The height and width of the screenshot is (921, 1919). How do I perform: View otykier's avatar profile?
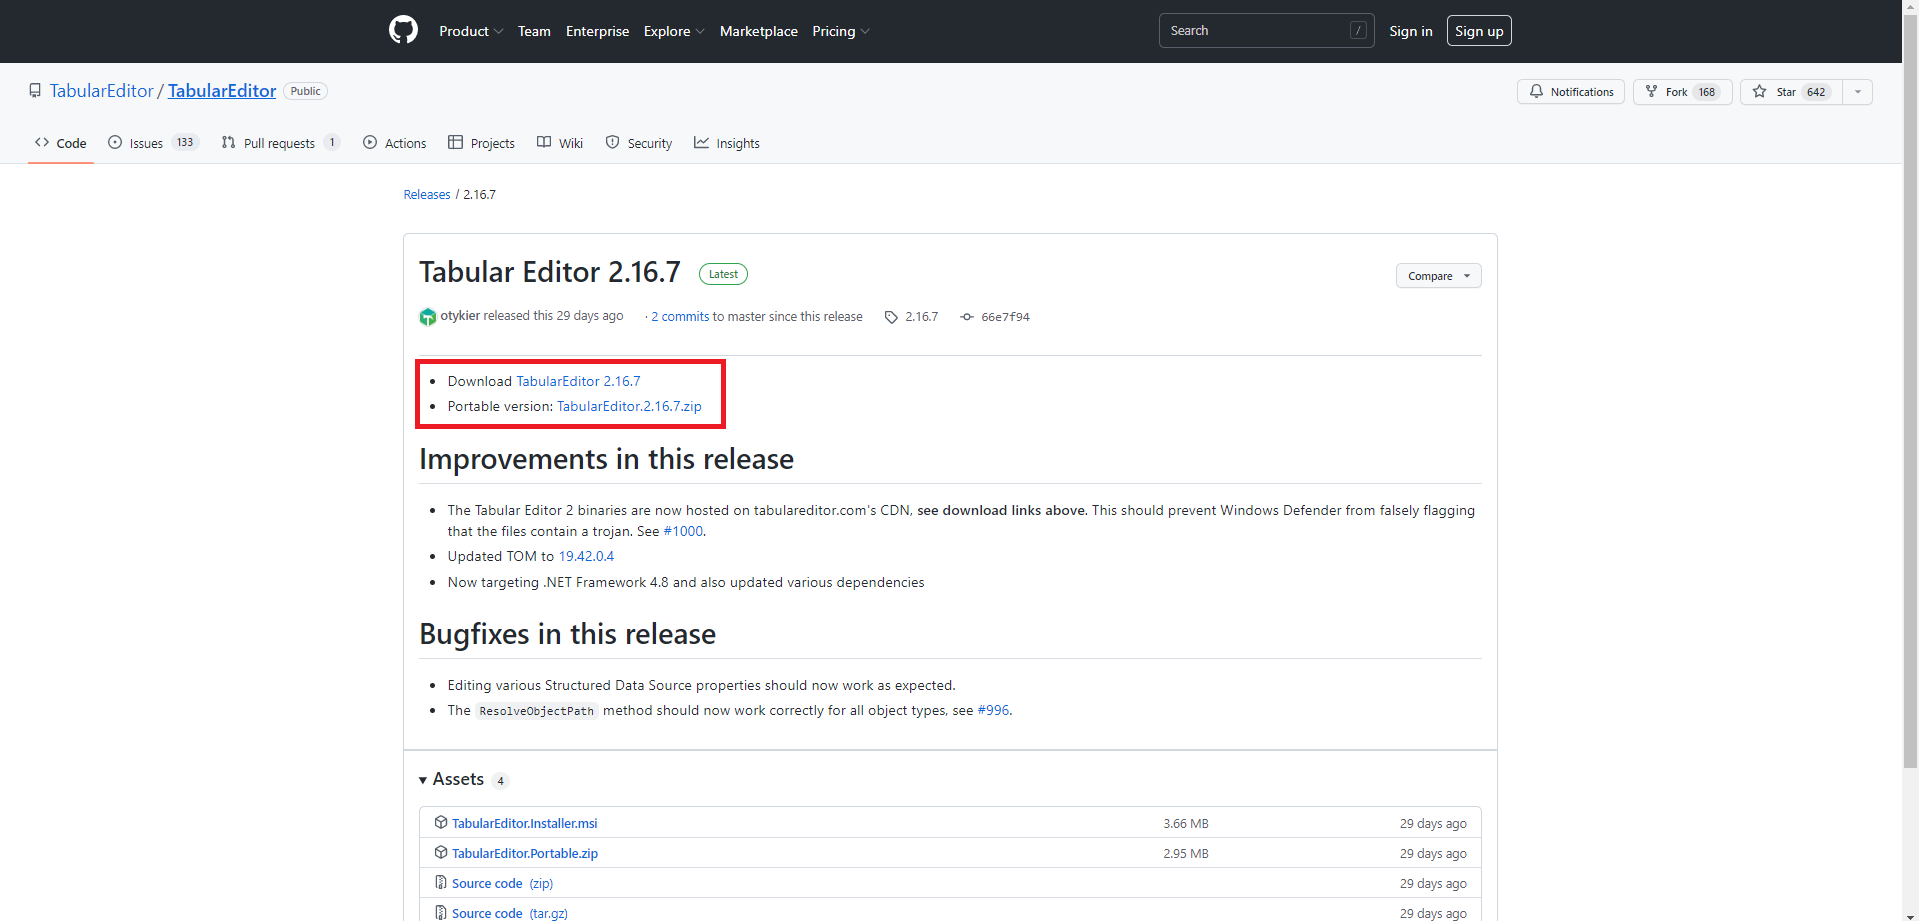pyautogui.click(x=428, y=317)
